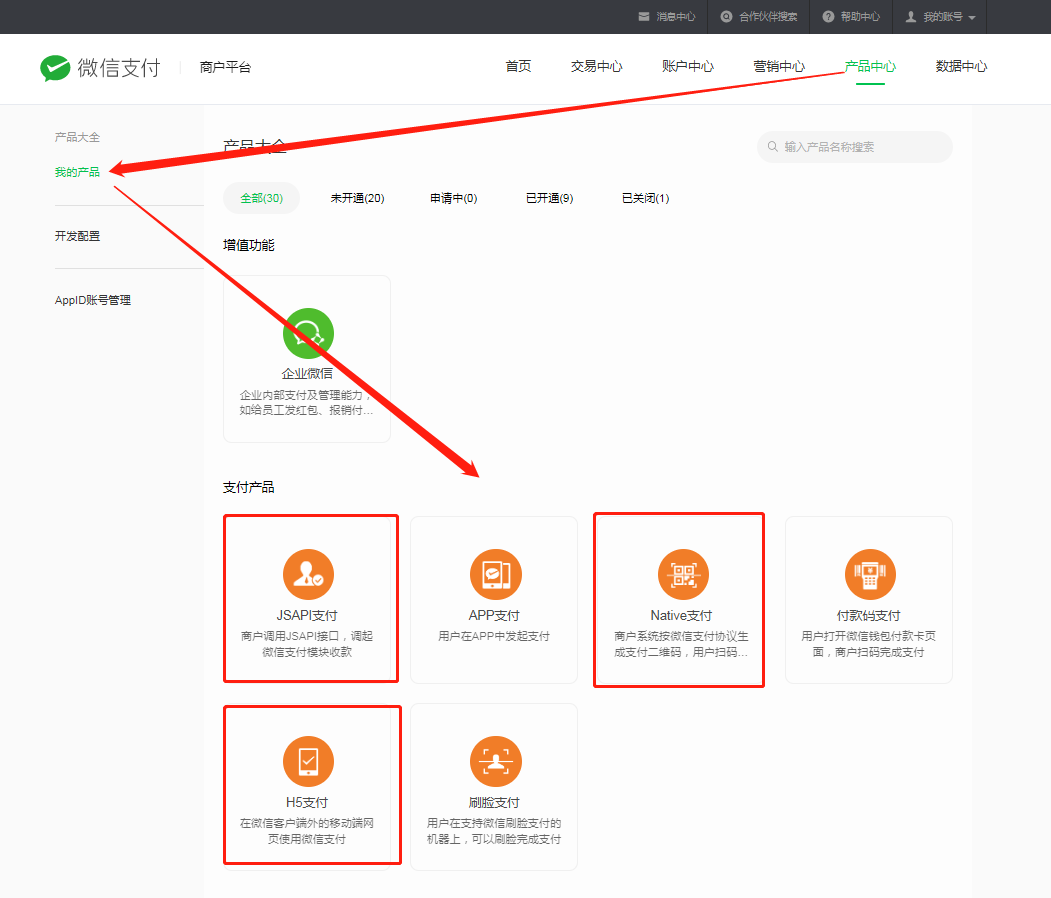
Task: Click the 付款码支付 orange icon
Action: tap(870, 574)
